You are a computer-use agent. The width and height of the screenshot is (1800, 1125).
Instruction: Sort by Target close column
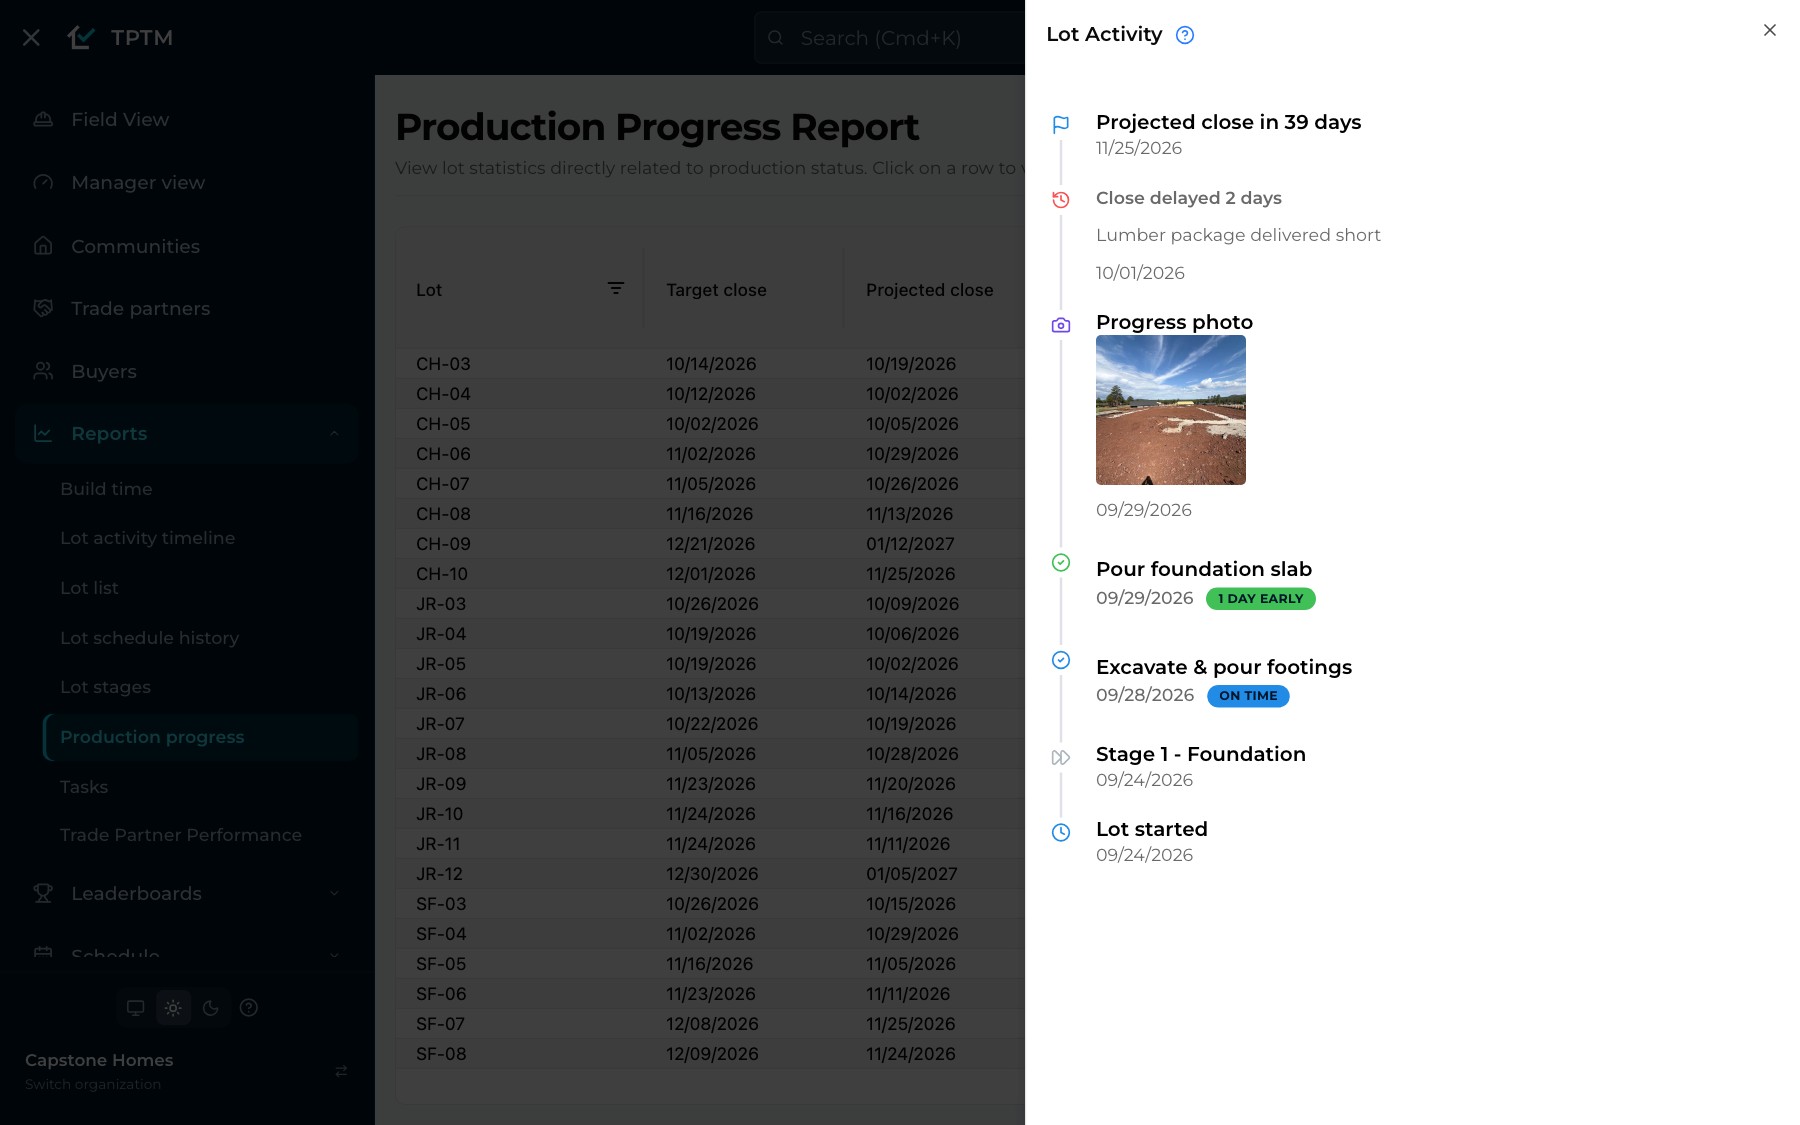tap(716, 290)
